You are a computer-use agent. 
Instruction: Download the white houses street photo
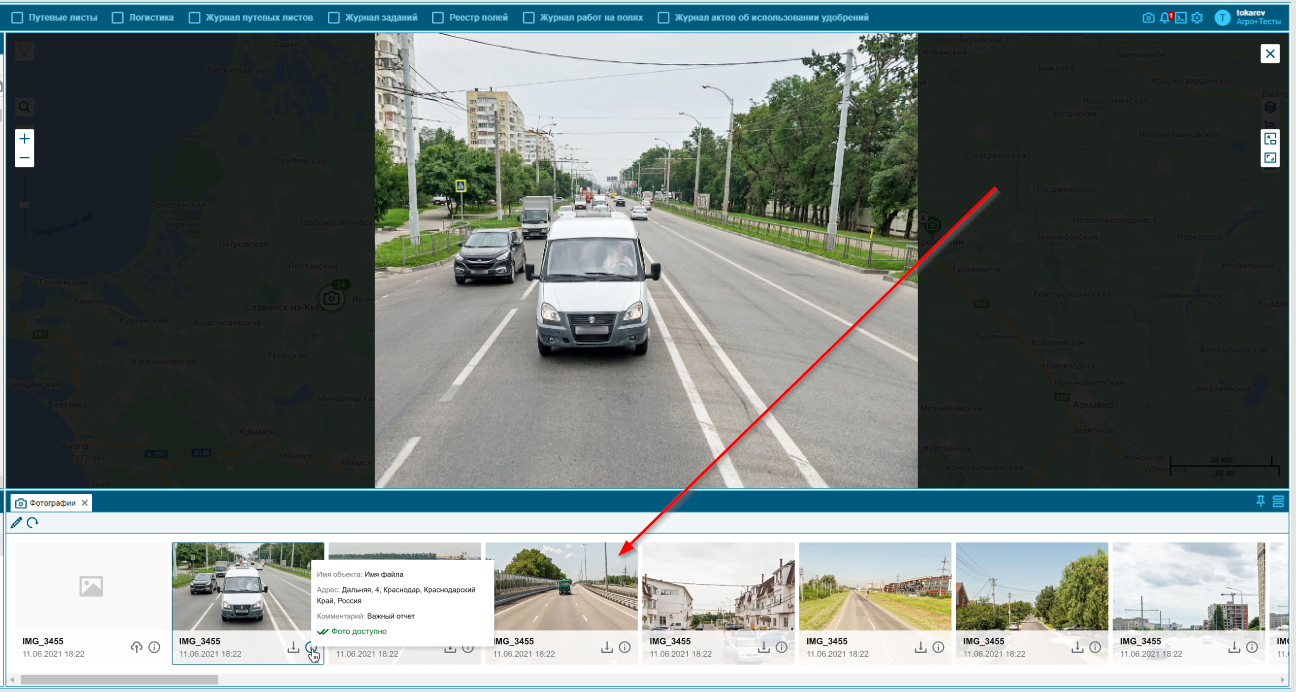(764, 647)
